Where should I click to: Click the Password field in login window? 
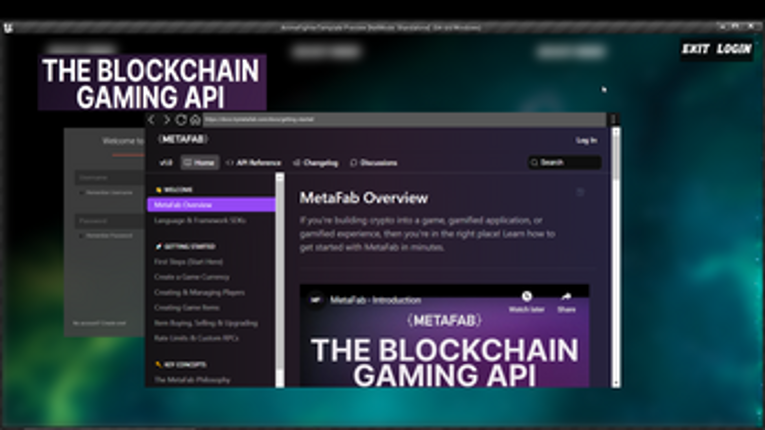(110, 221)
